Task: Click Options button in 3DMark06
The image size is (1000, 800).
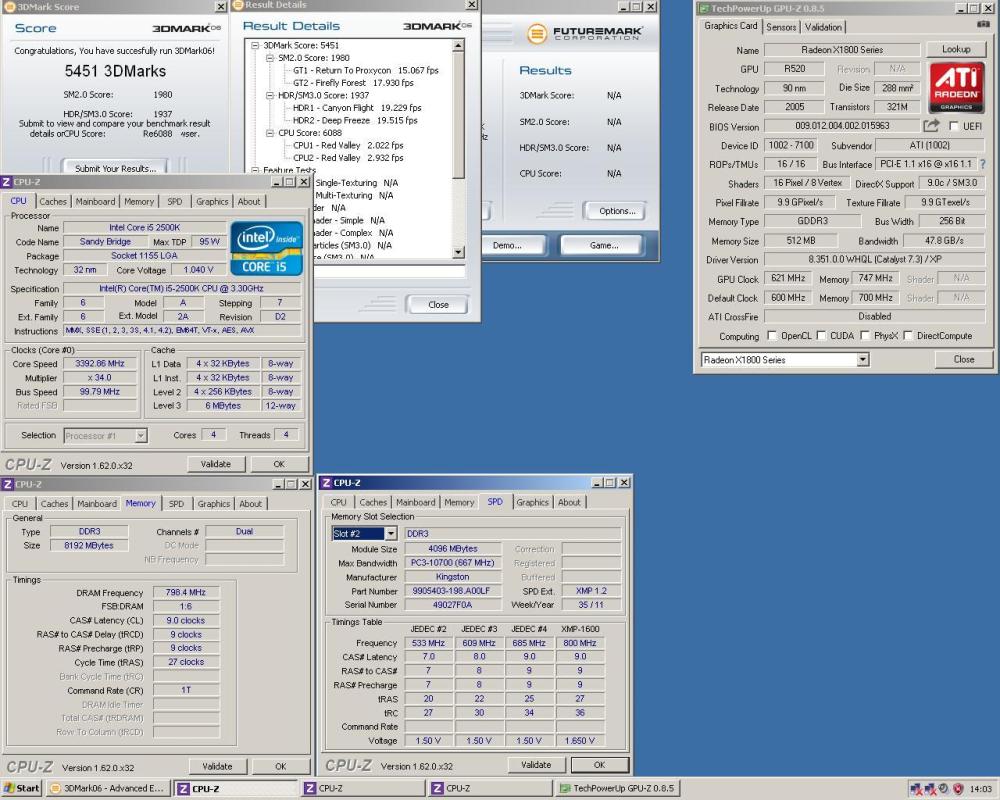Action: click(617, 211)
